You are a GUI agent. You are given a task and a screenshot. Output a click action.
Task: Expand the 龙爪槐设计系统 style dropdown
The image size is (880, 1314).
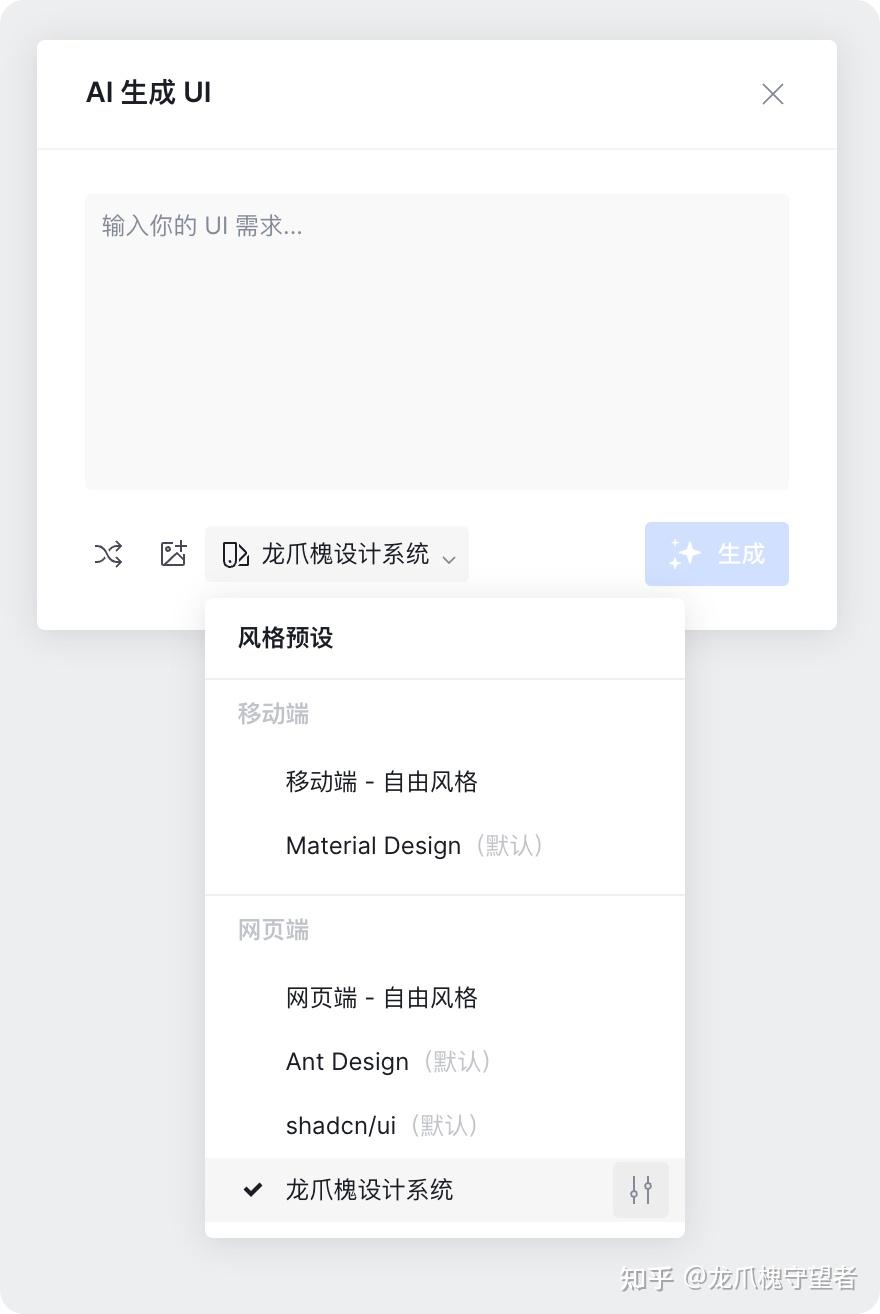click(x=337, y=554)
